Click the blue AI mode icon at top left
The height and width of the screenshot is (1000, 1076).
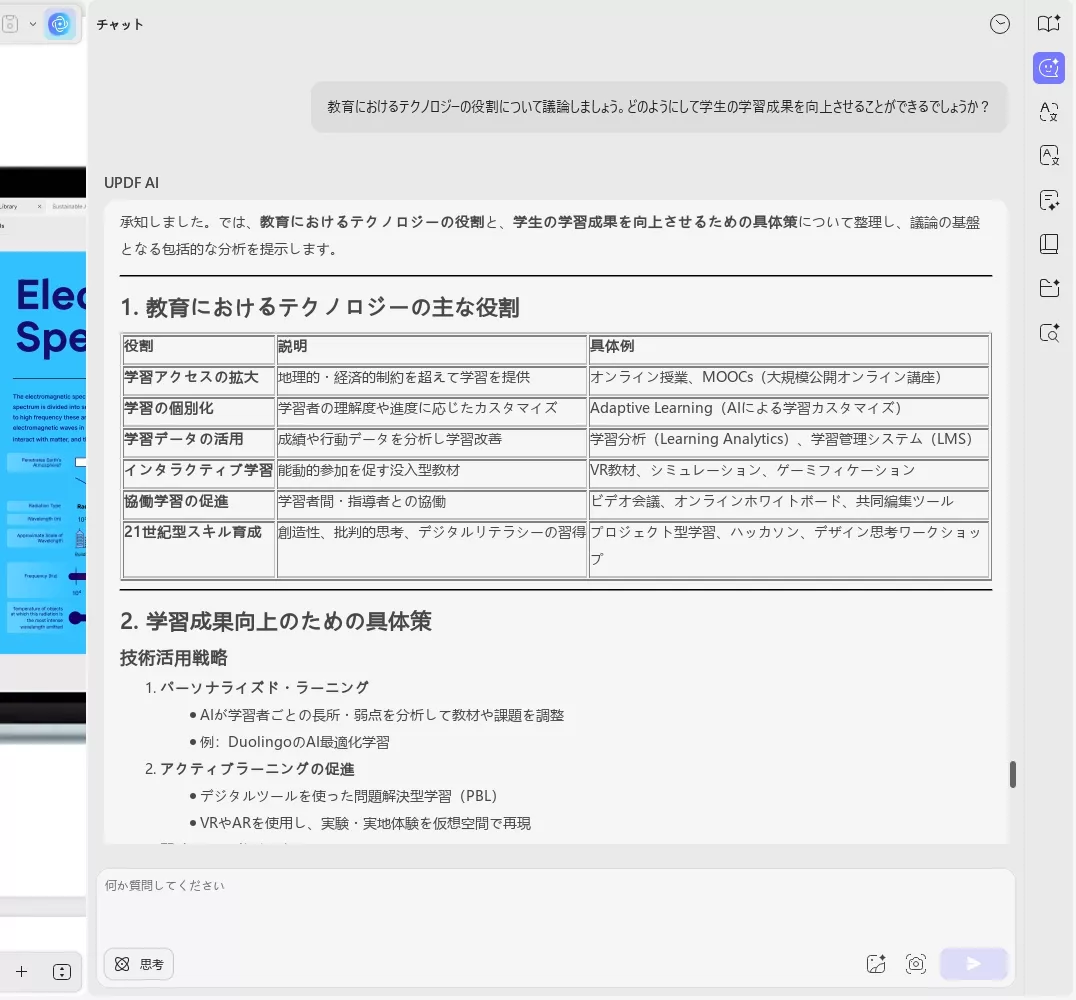pos(60,25)
